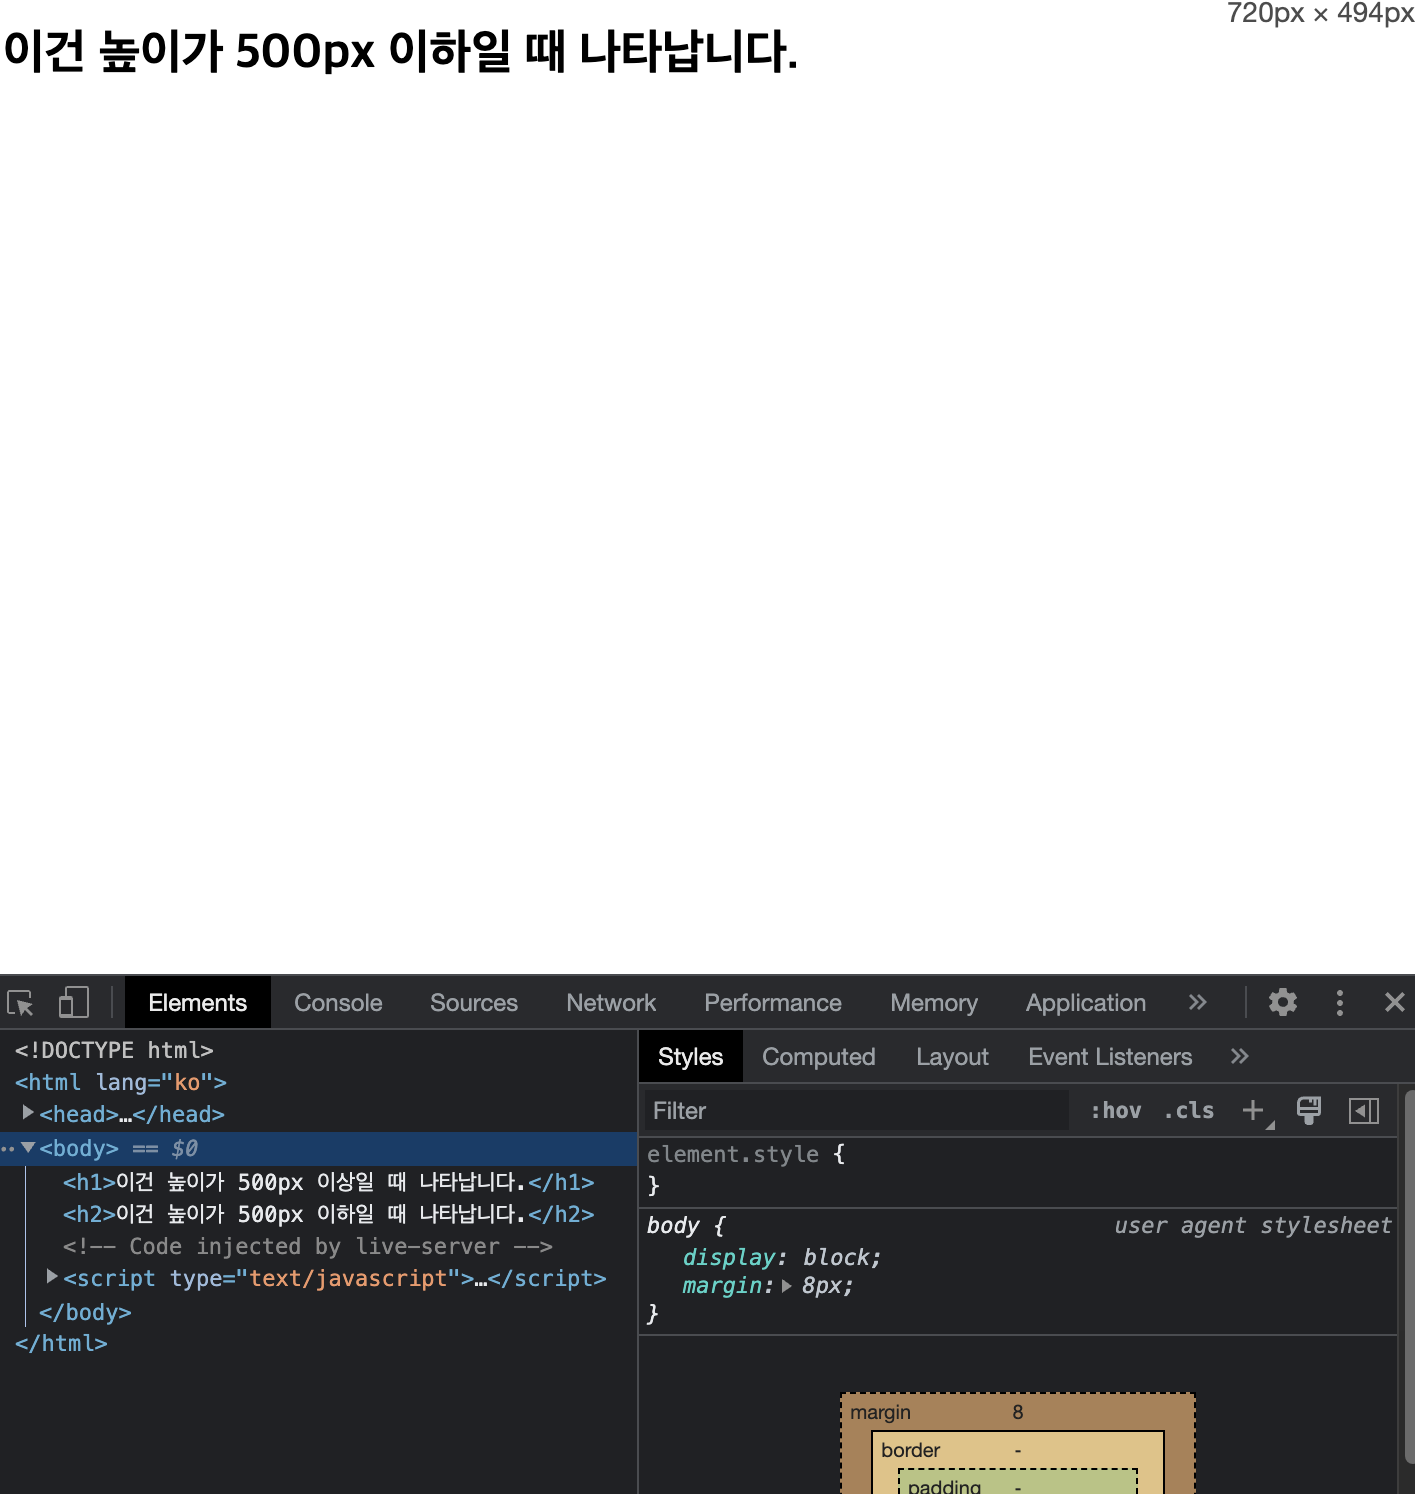Image resolution: width=1415 pixels, height=1494 pixels.
Task: Select the html lang="ko" node
Action: (x=121, y=1082)
